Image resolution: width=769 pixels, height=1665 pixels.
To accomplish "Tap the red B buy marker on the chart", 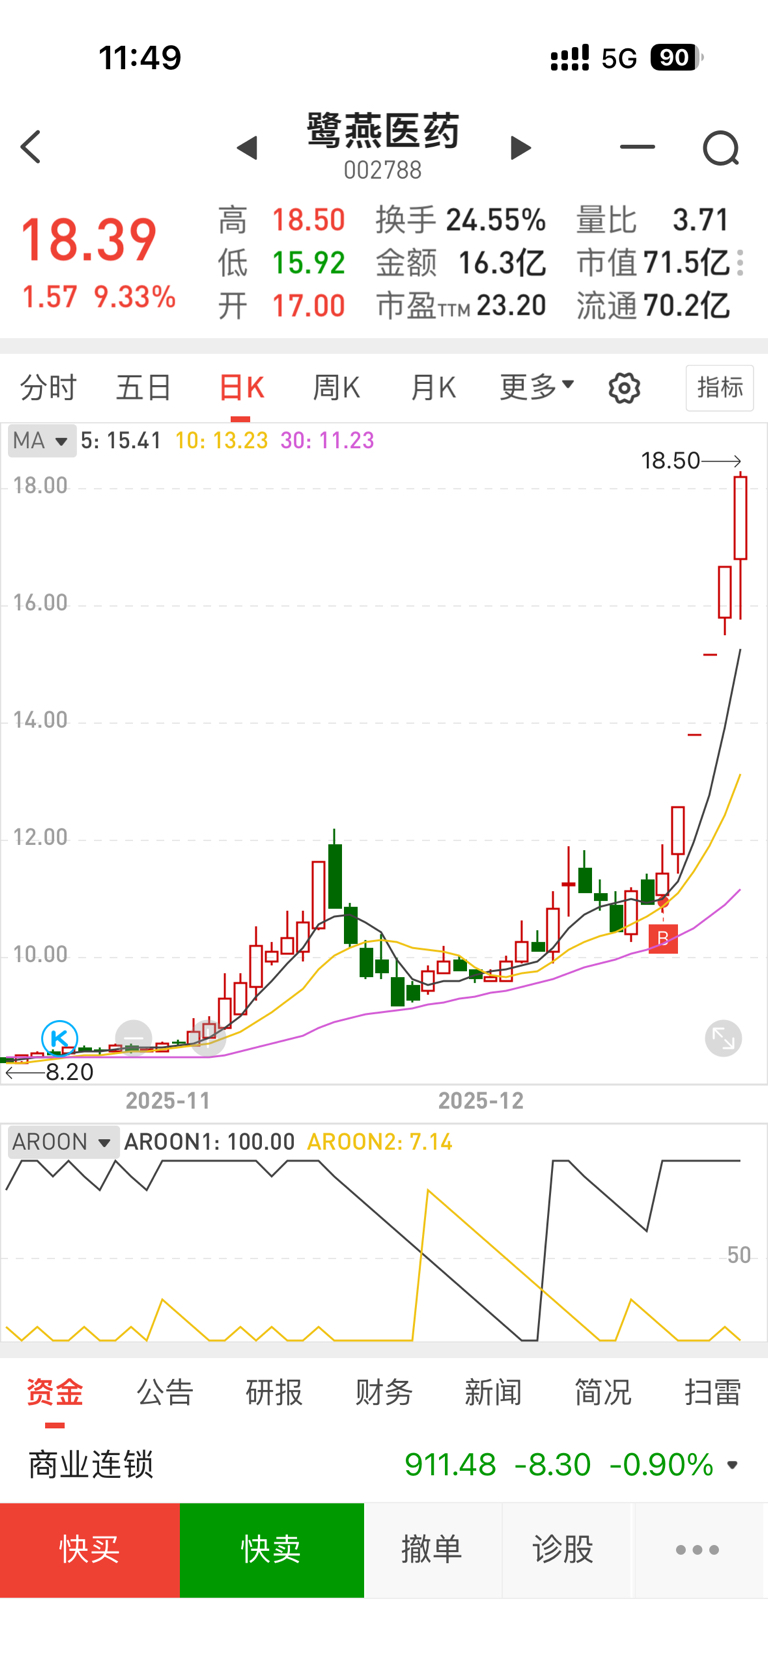I will click(663, 938).
